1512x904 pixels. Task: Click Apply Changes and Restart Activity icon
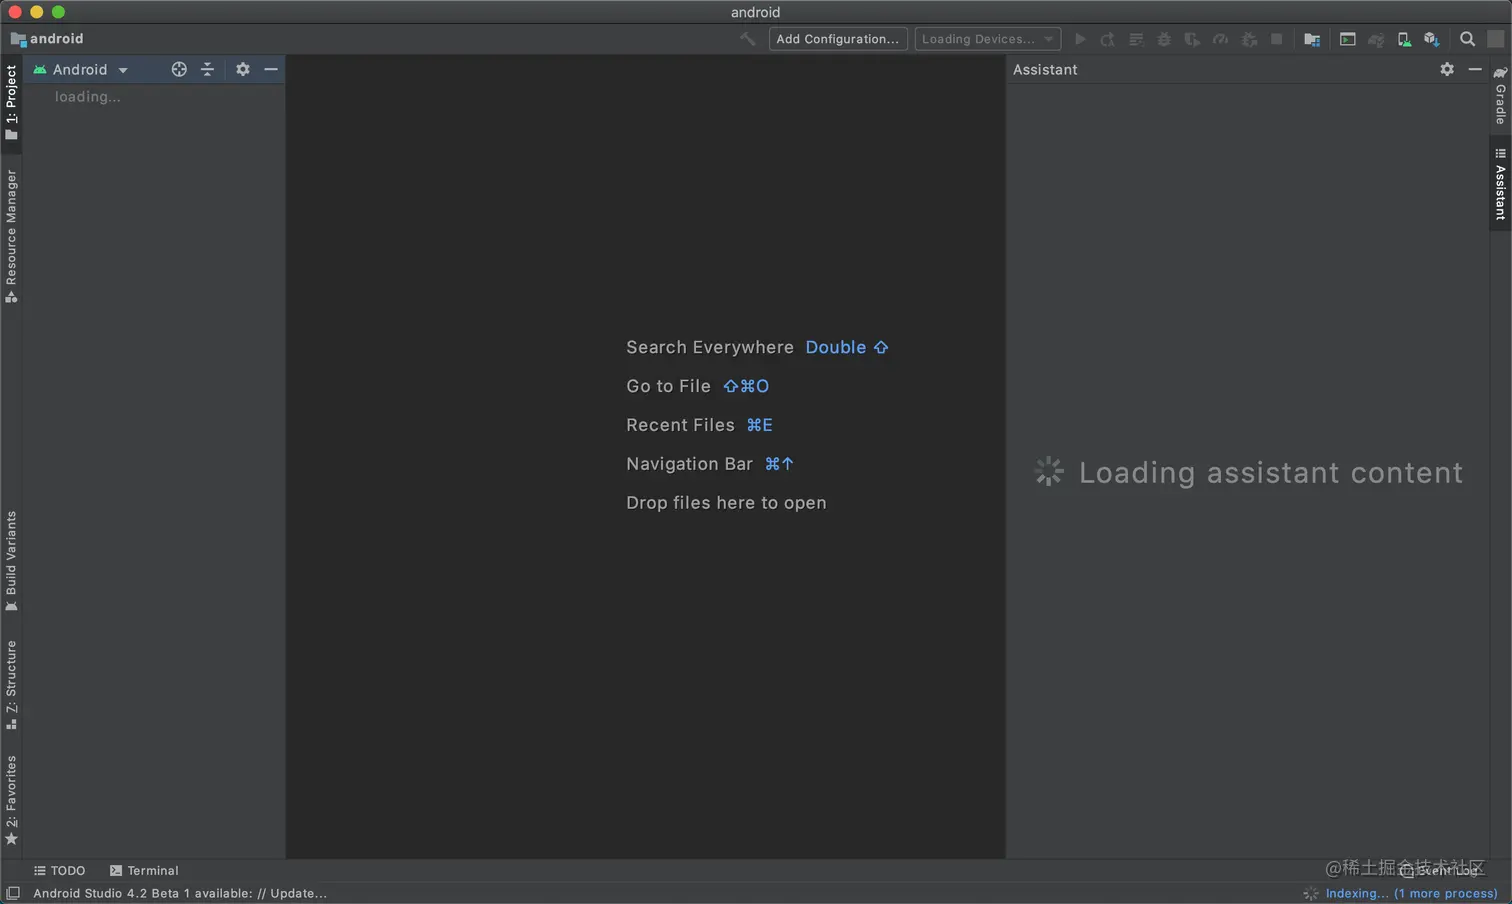[x=1108, y=39]
